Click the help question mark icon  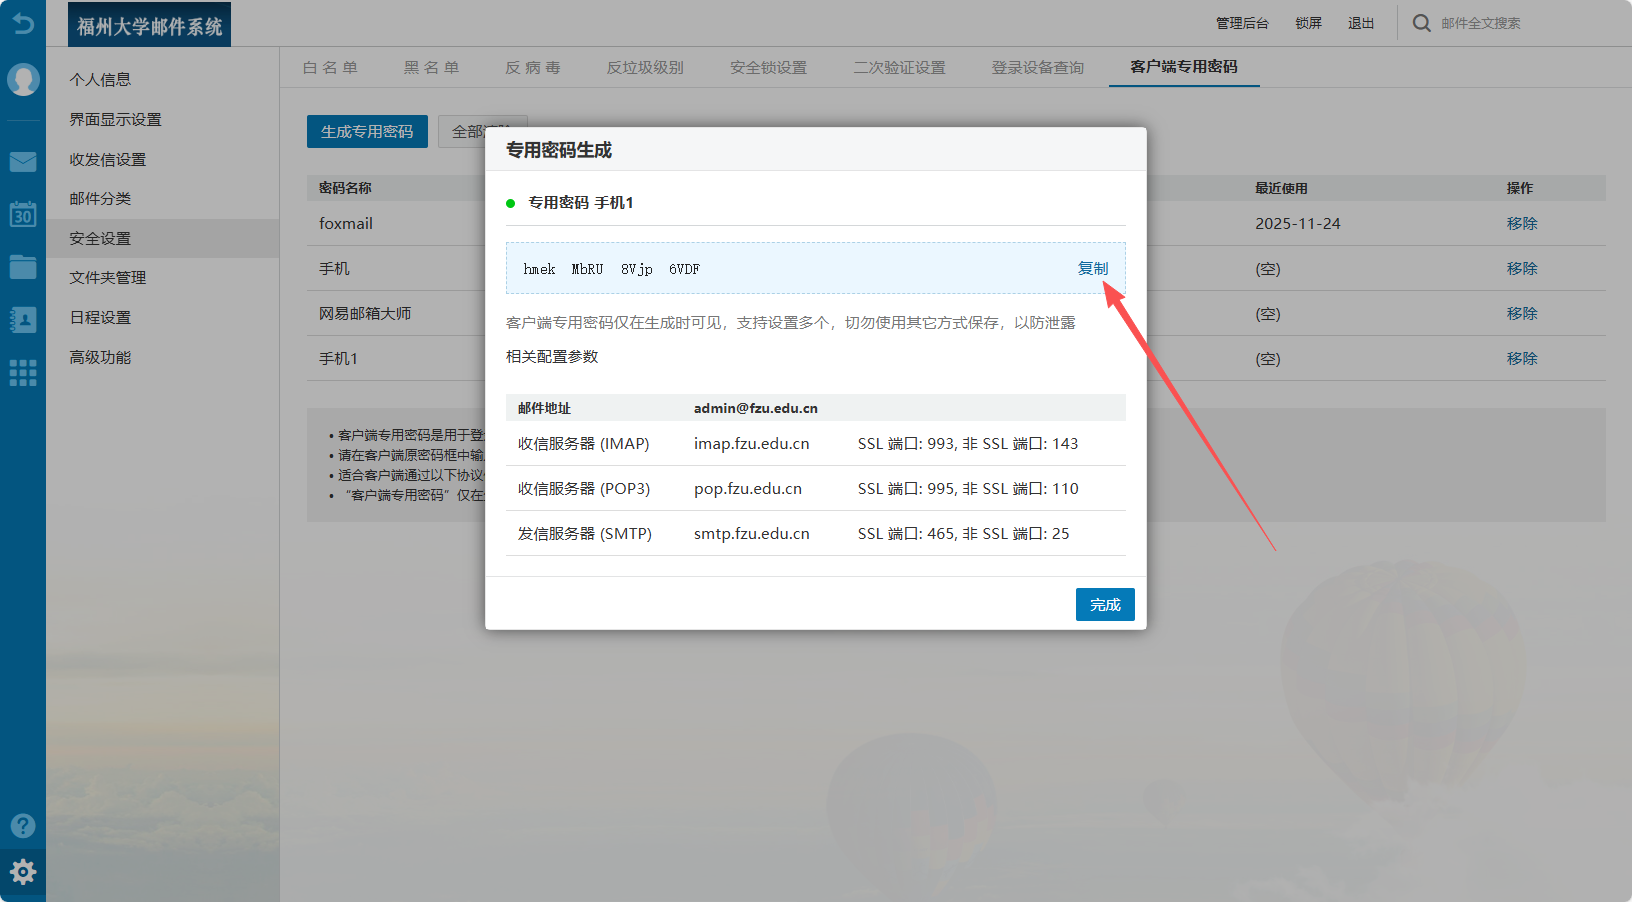pyautogui.click(x=23, y=825)
